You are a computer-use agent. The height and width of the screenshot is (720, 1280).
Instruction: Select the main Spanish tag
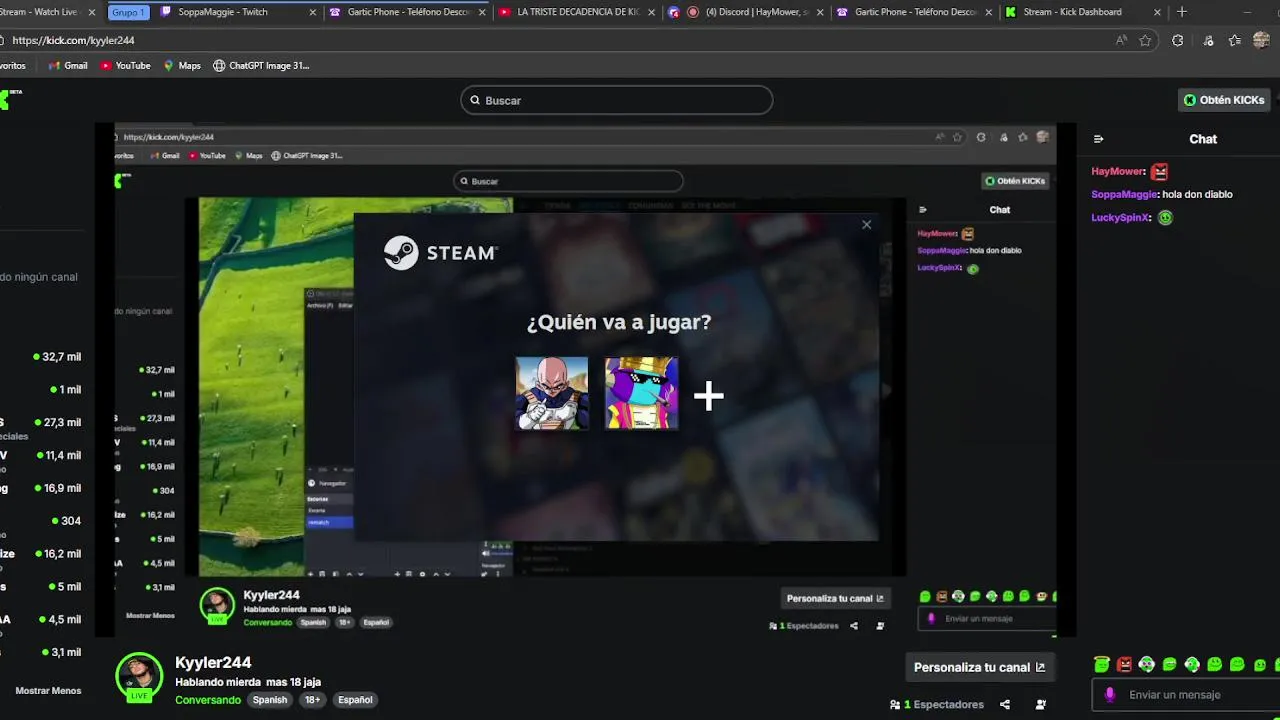click(270, 700)
